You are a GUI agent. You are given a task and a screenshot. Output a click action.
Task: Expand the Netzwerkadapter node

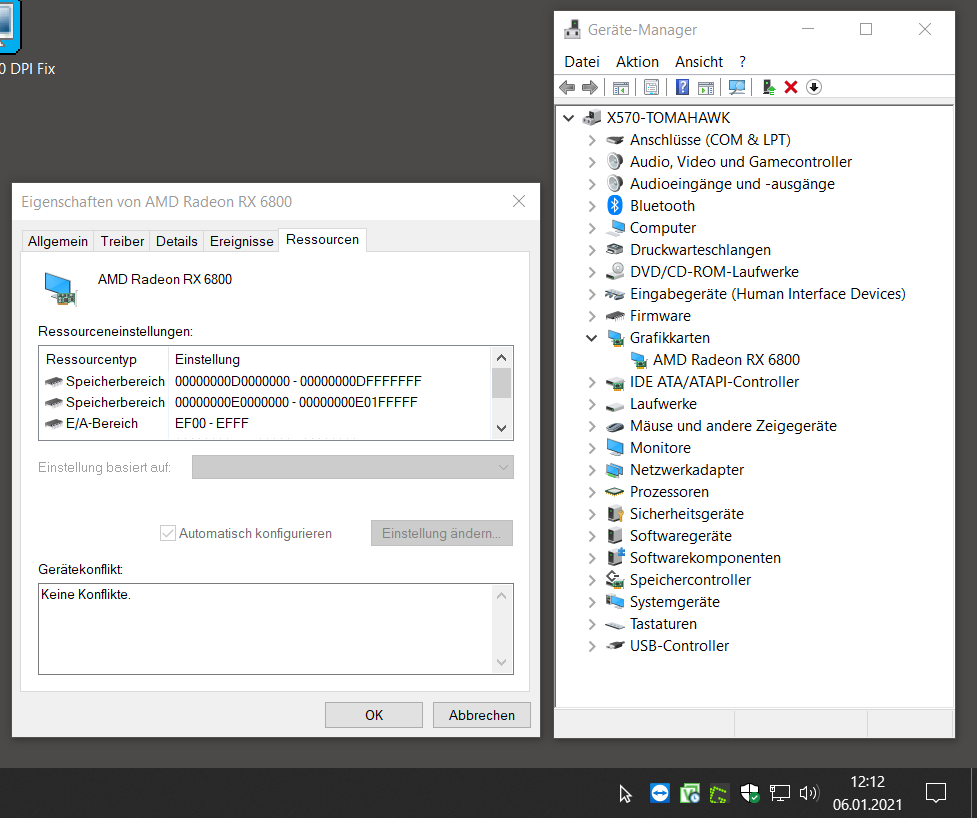[592, 470]
